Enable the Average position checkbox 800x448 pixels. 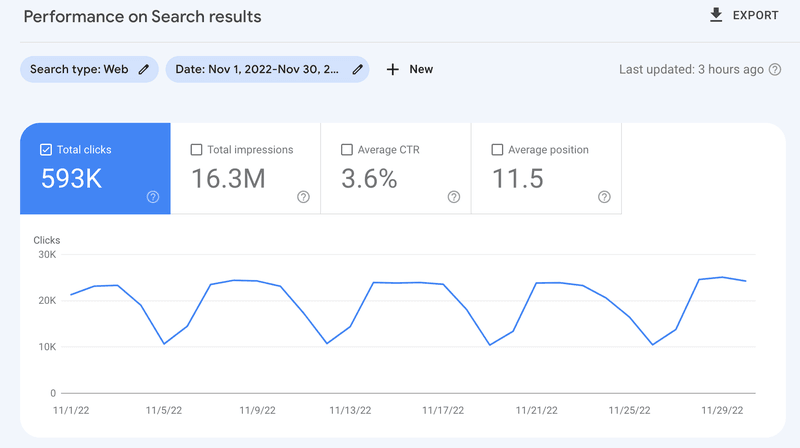pyautogui.click(x=497, y=150)
